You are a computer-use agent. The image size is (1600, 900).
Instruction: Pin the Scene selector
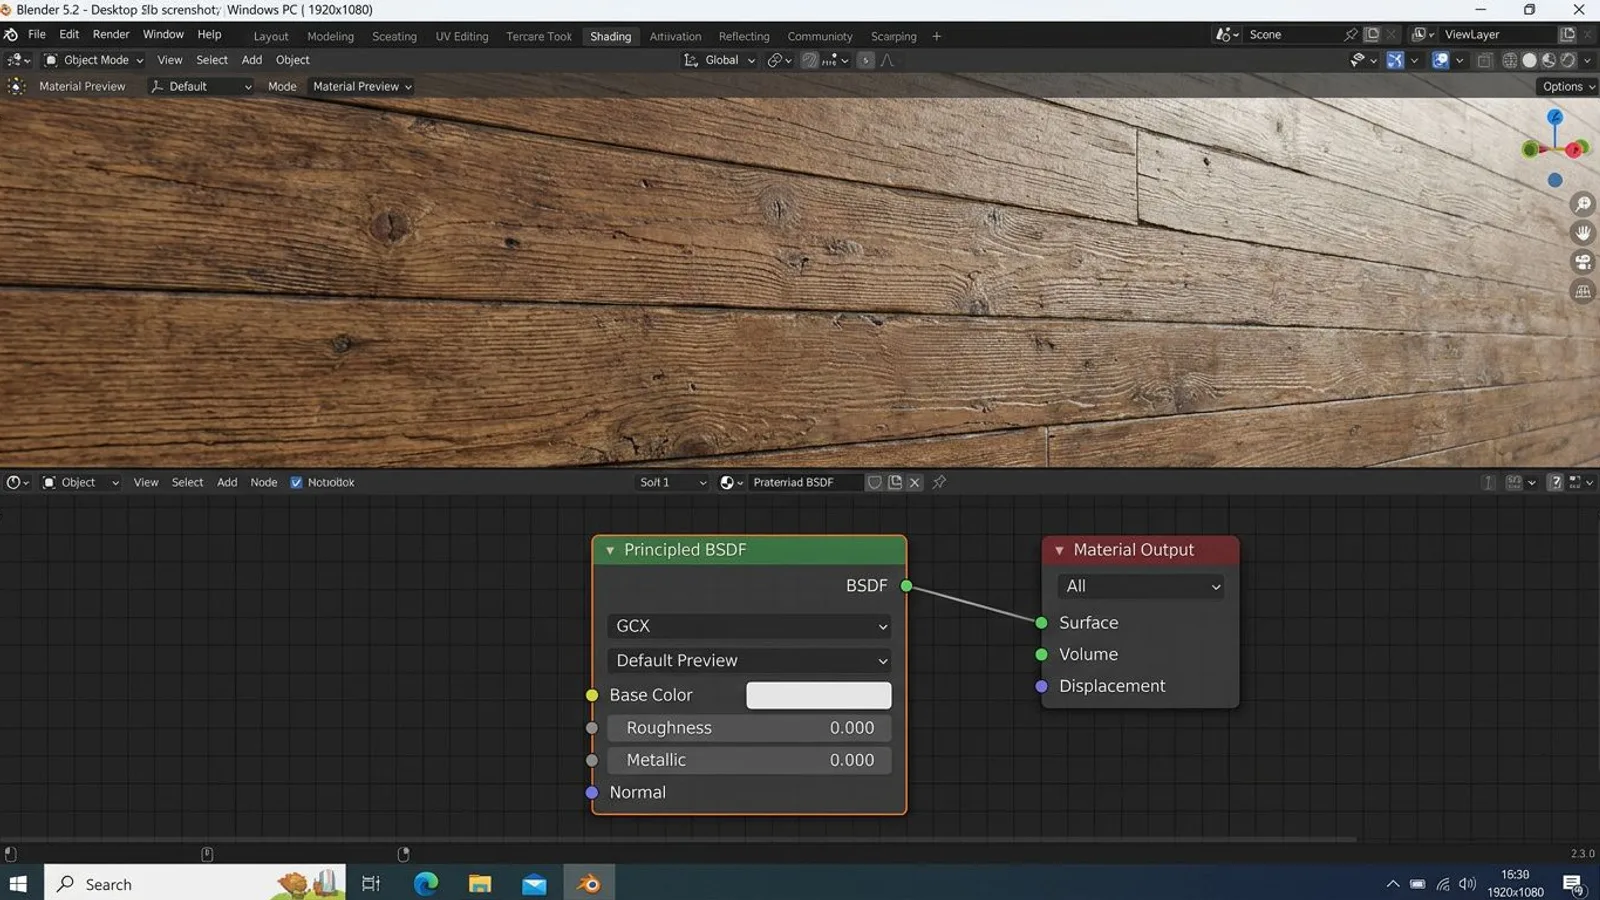pyautogui.click(x=1351, y=34)
